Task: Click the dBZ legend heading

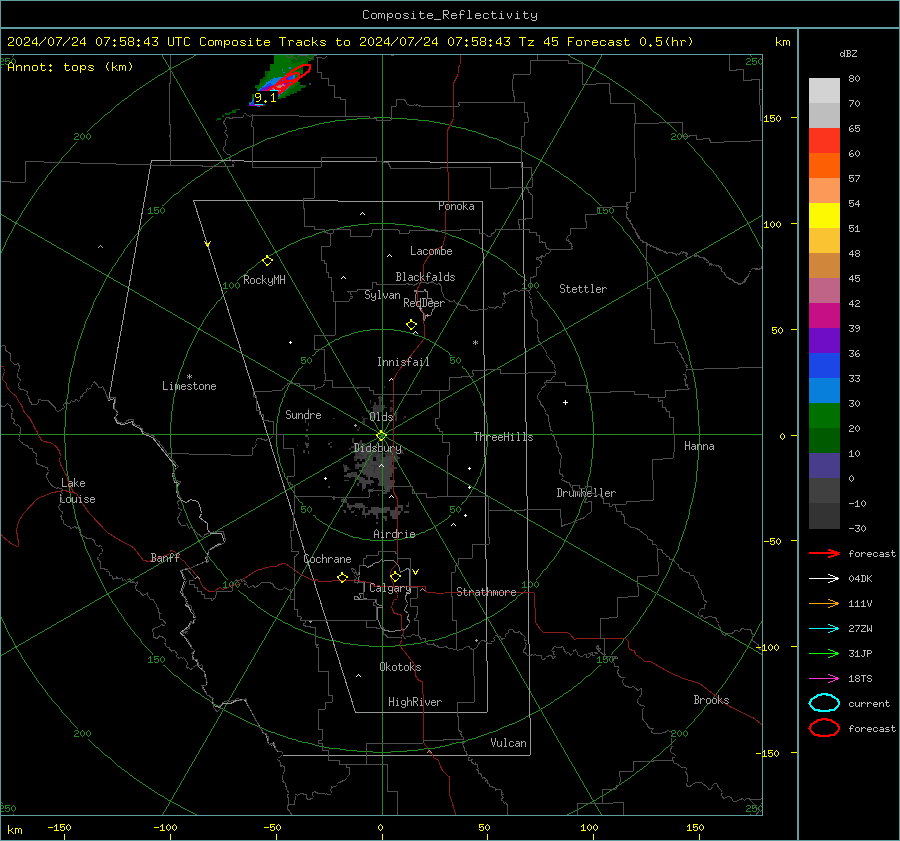Action: pyautogui.click(x=848, y=53)
